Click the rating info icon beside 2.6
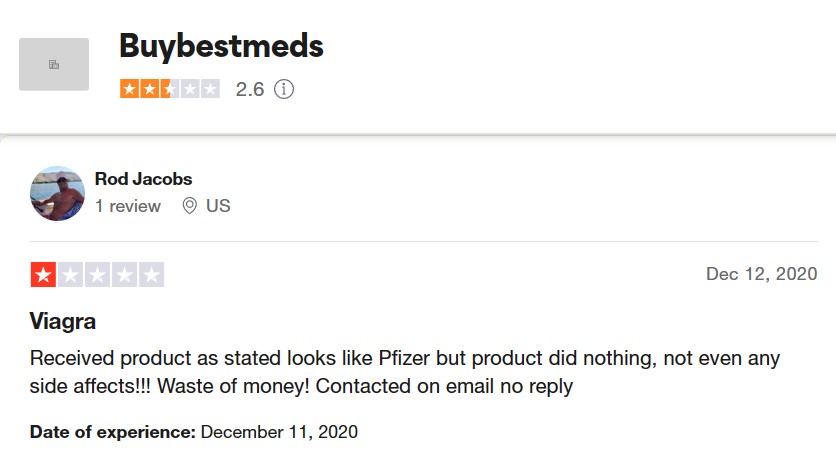This screenshot has width=836, height=453. click(x=284, y=89)
